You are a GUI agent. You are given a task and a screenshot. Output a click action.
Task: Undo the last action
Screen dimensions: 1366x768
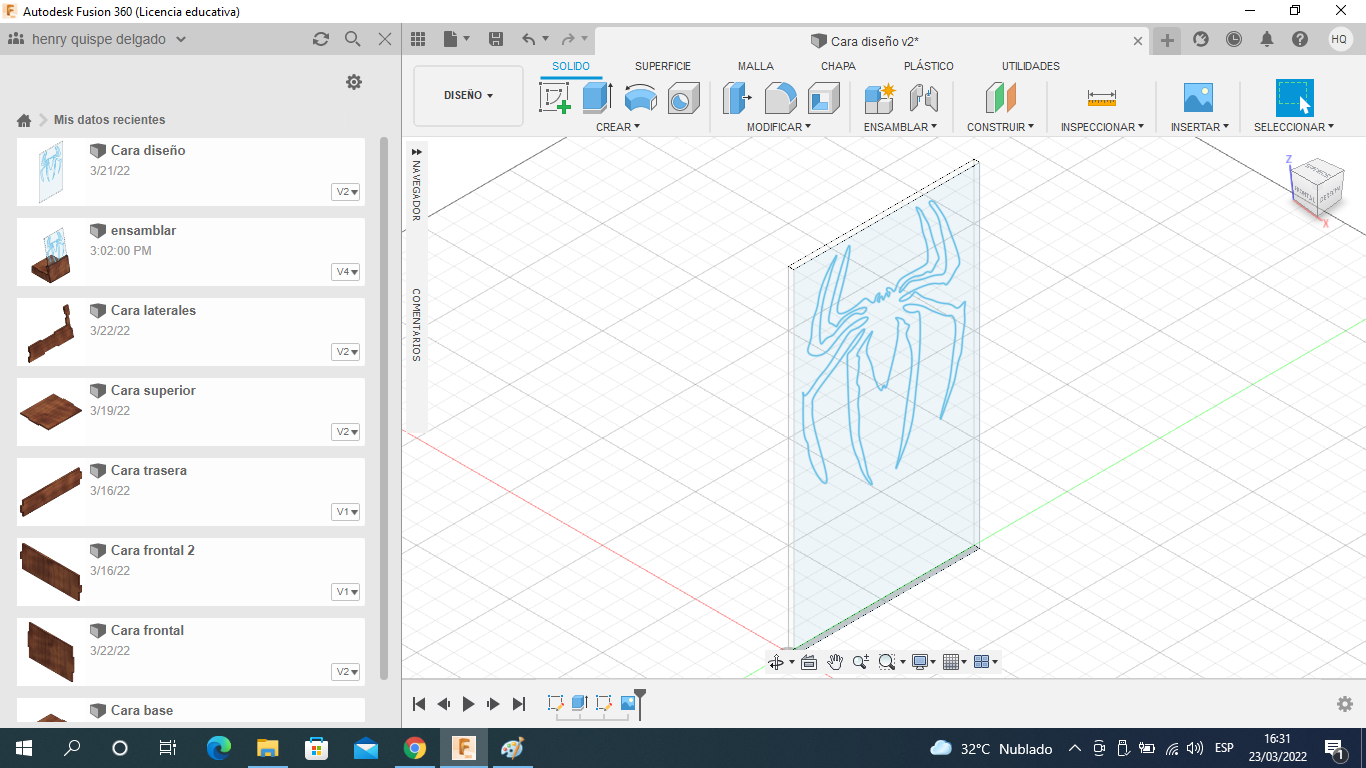[528, 39]
